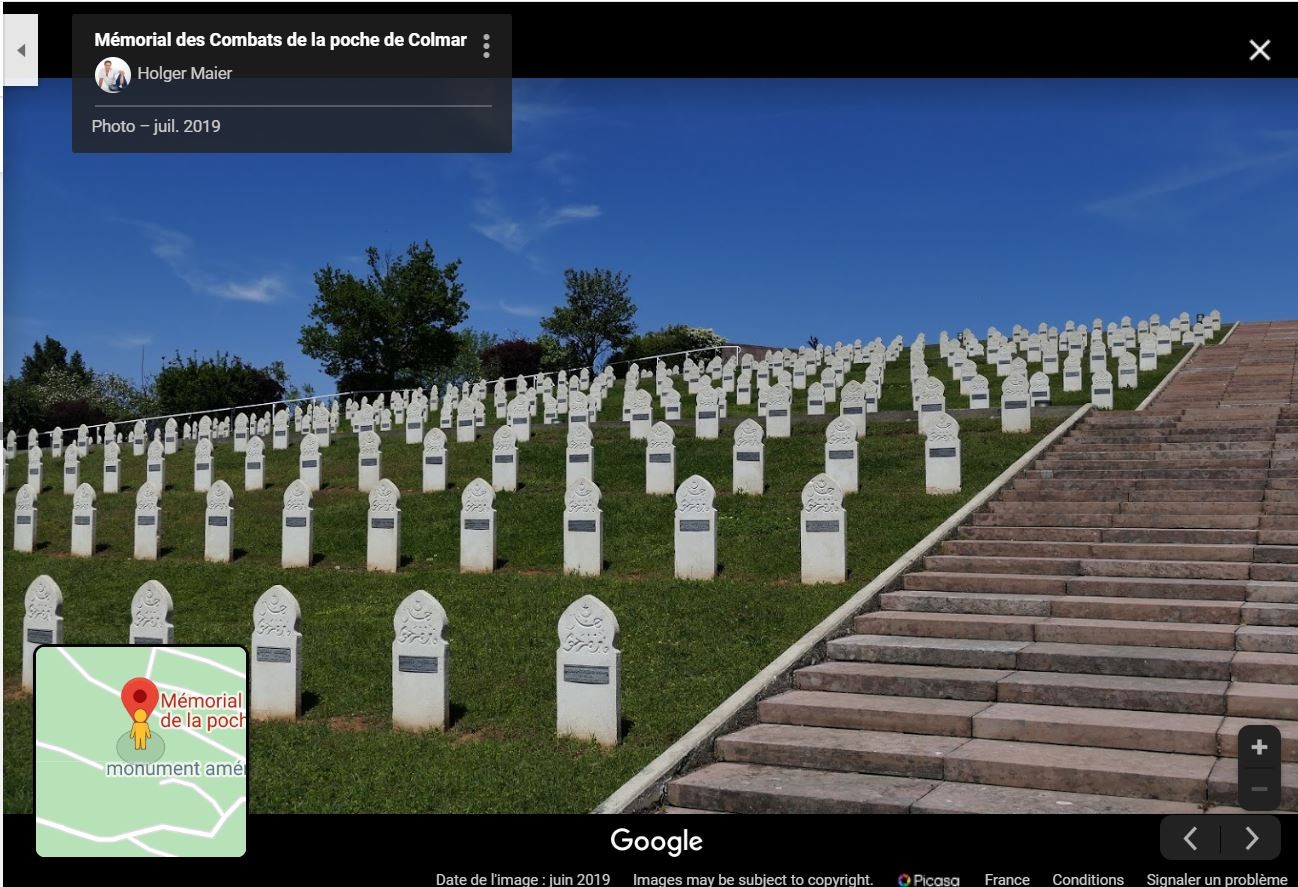The image size is (1298, 887).
Task: Collapse the side panel arrow
Action: coord(21,50)
